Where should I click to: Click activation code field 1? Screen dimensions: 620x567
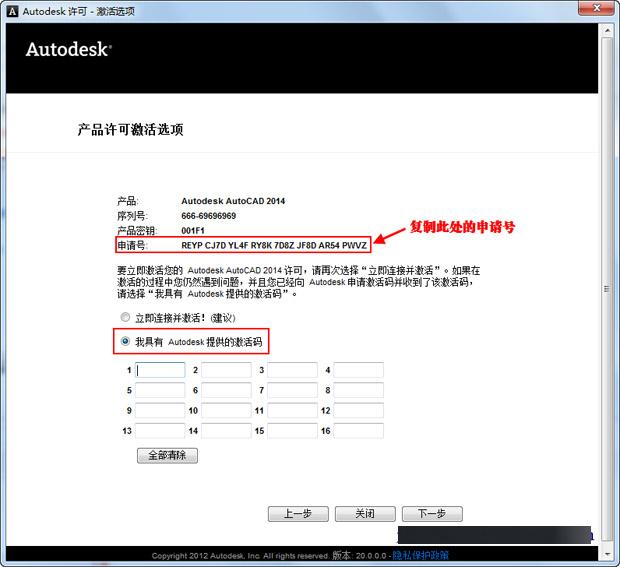160,370
